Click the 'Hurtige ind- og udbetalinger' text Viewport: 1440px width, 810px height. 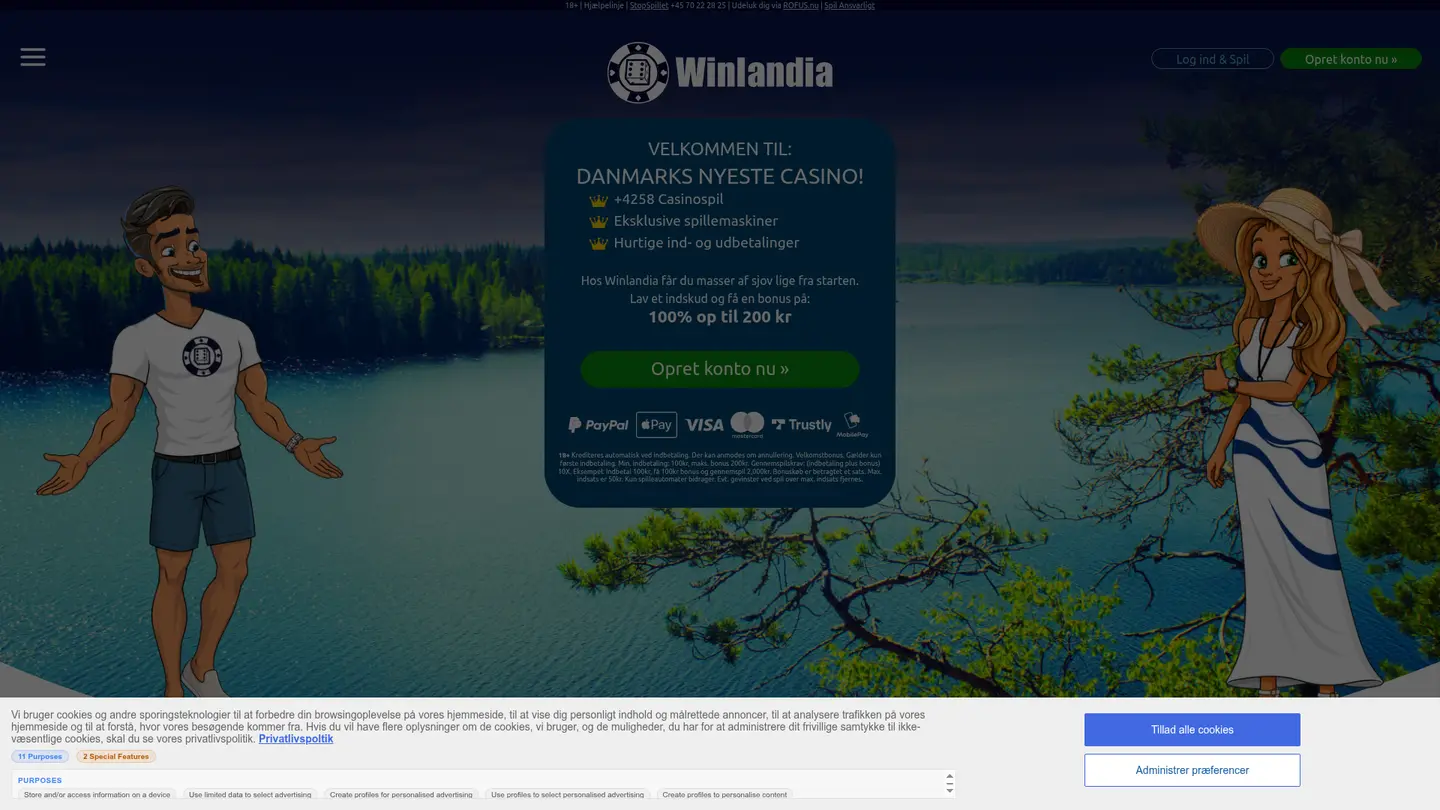coord(706,243)
